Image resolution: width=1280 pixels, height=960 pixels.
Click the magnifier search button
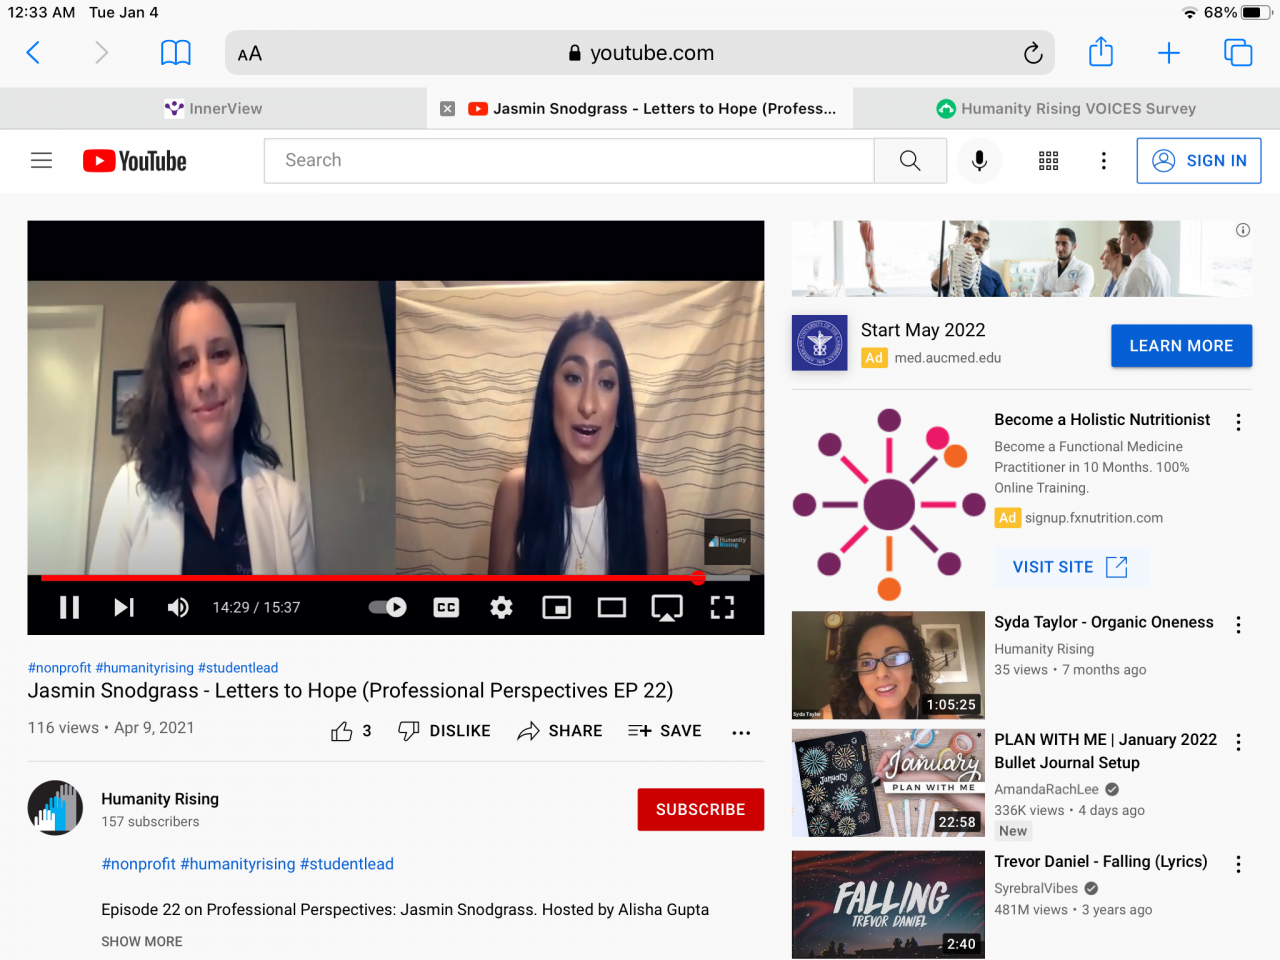(910, 160)
